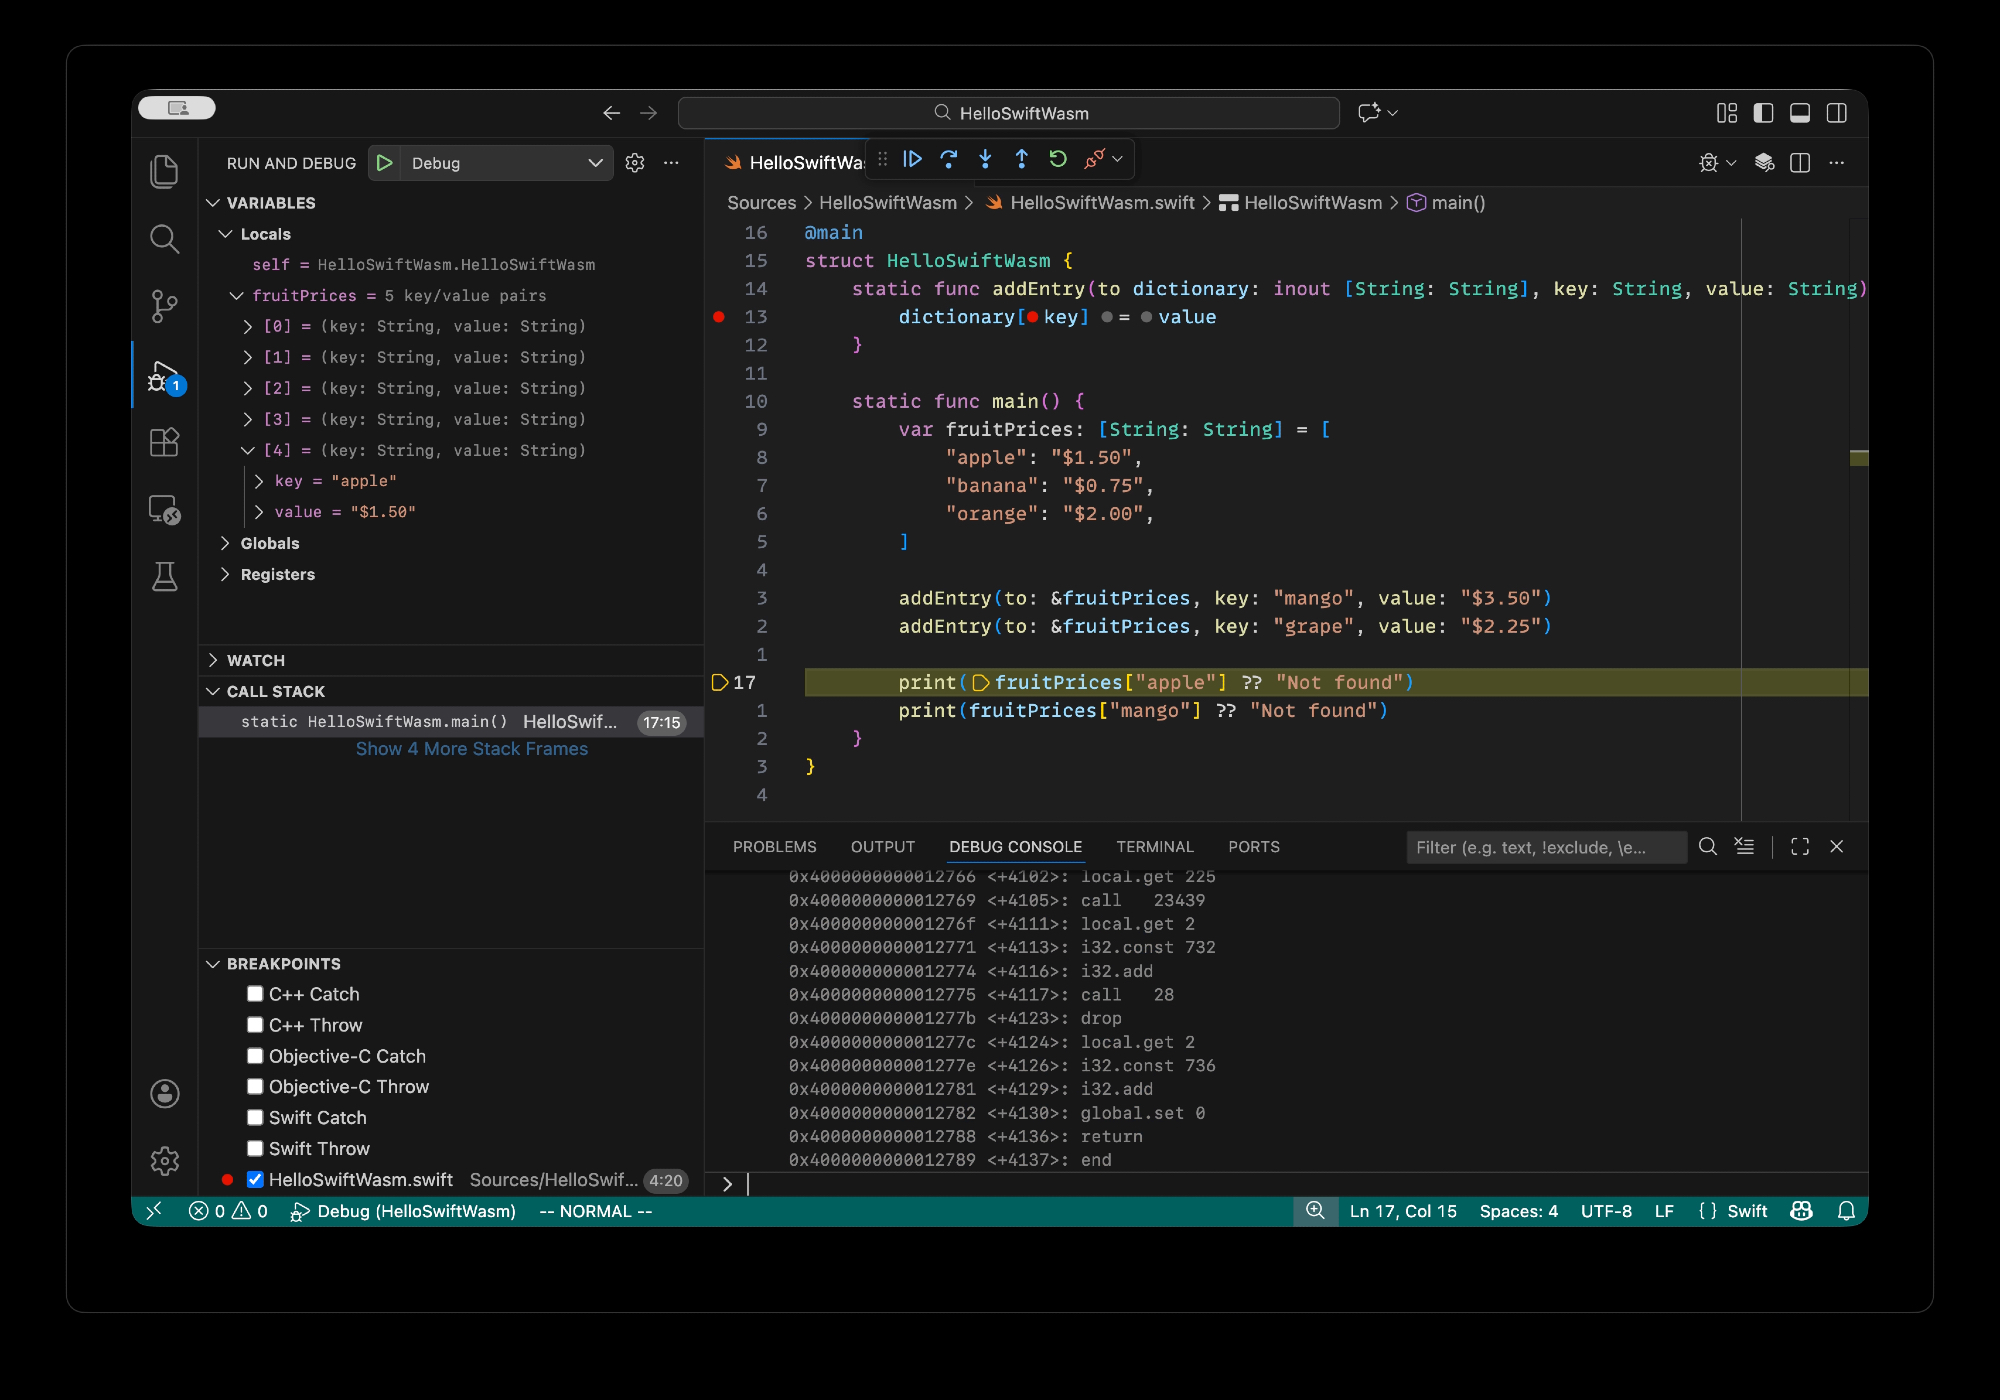Enable the Swift Throw breakpoint
2000x1400 pixels.
point(255,1148)
